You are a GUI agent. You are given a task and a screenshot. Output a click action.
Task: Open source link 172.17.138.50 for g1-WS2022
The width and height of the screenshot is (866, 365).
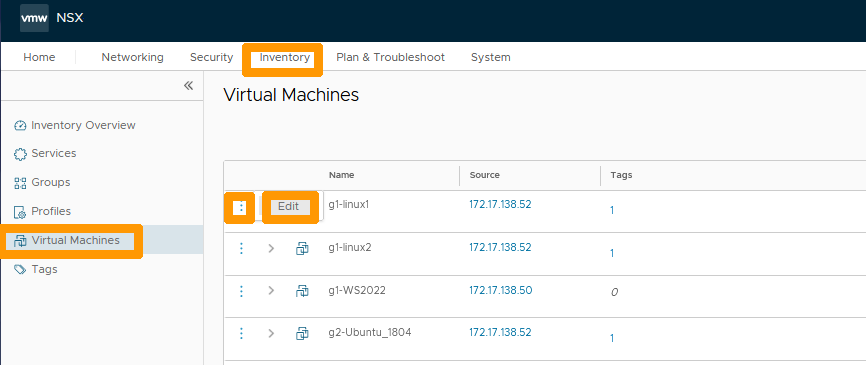point(500,290)
